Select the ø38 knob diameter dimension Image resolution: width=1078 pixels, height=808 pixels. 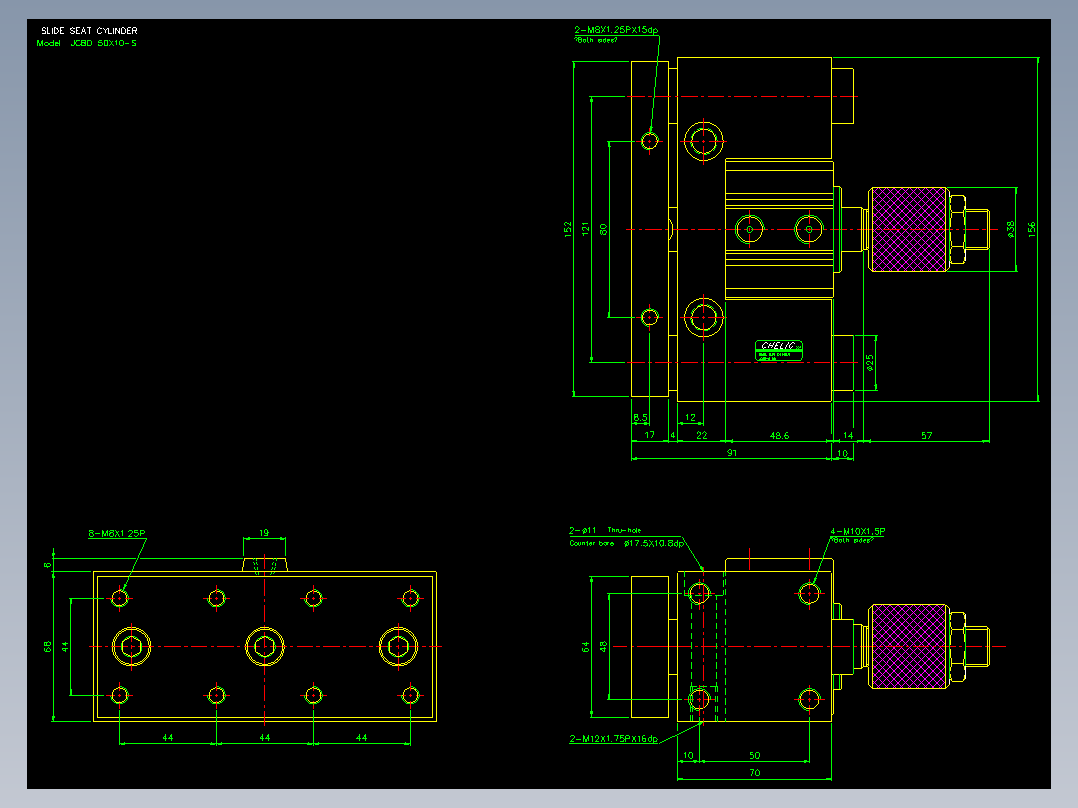pos(1010,229)
